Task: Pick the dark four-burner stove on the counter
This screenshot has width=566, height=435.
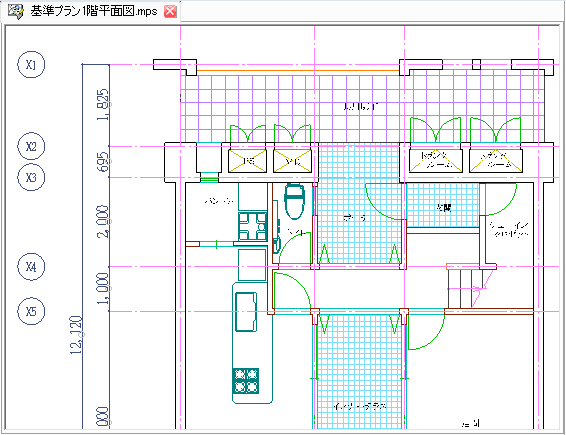Action: click(x=245, y=381)
